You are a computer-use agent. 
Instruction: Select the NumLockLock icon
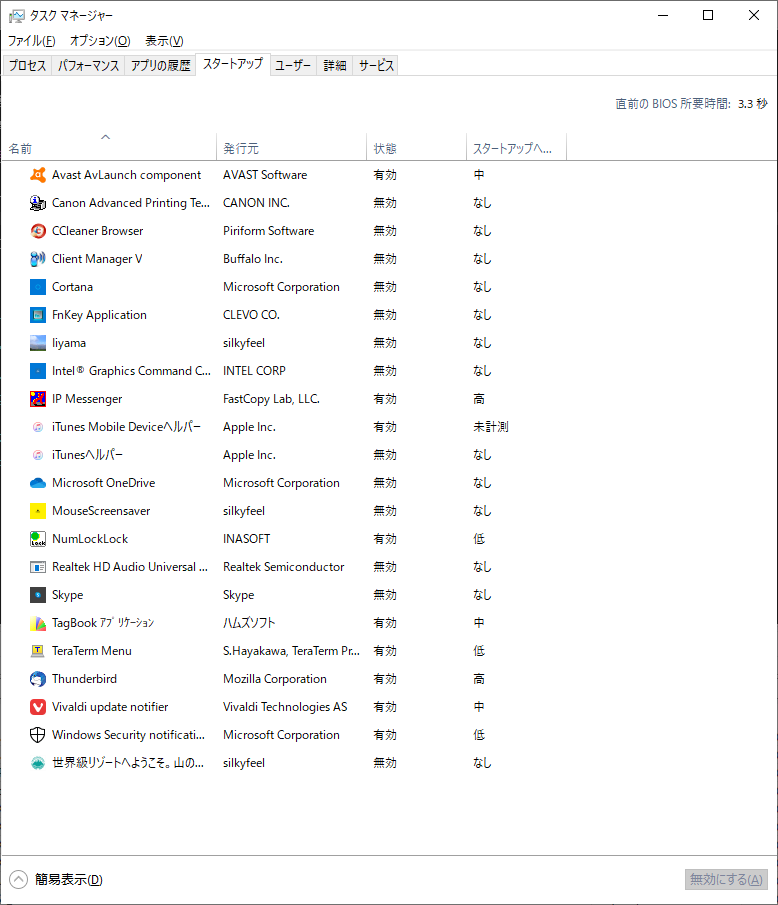tap(38, 538)
